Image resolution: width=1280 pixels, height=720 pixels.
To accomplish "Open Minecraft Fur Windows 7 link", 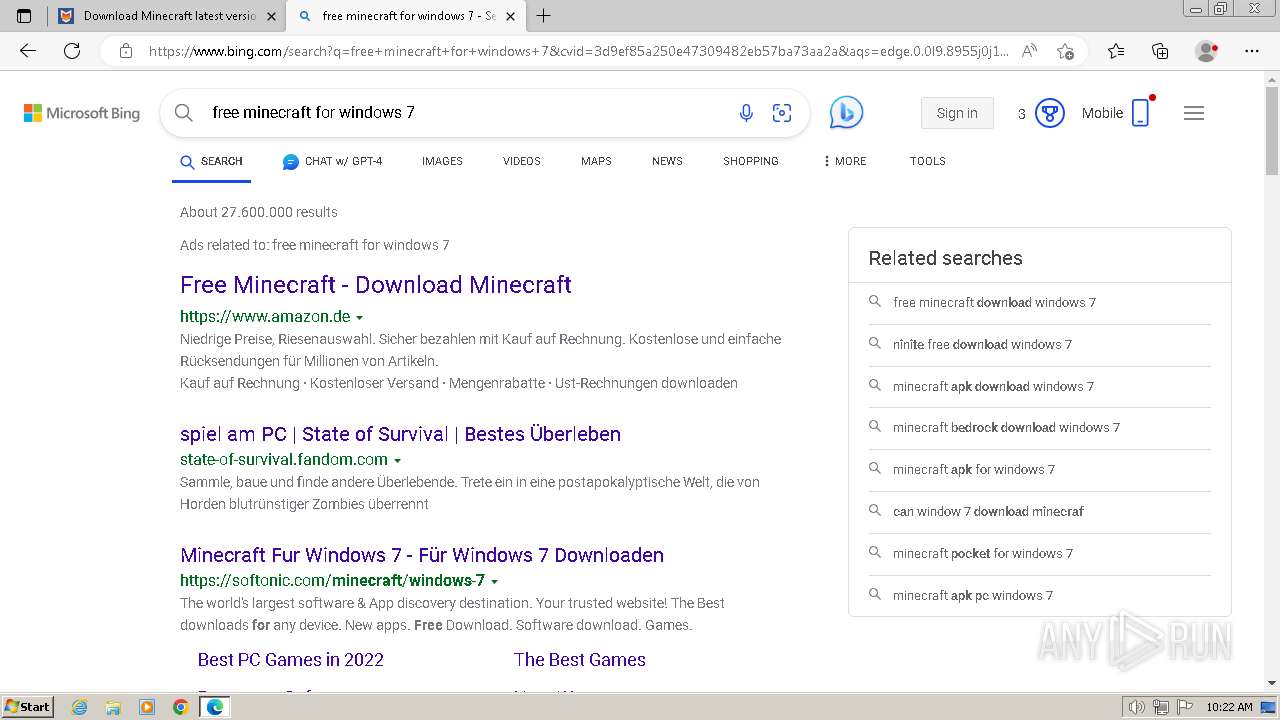I will click(x=422, y=555).
